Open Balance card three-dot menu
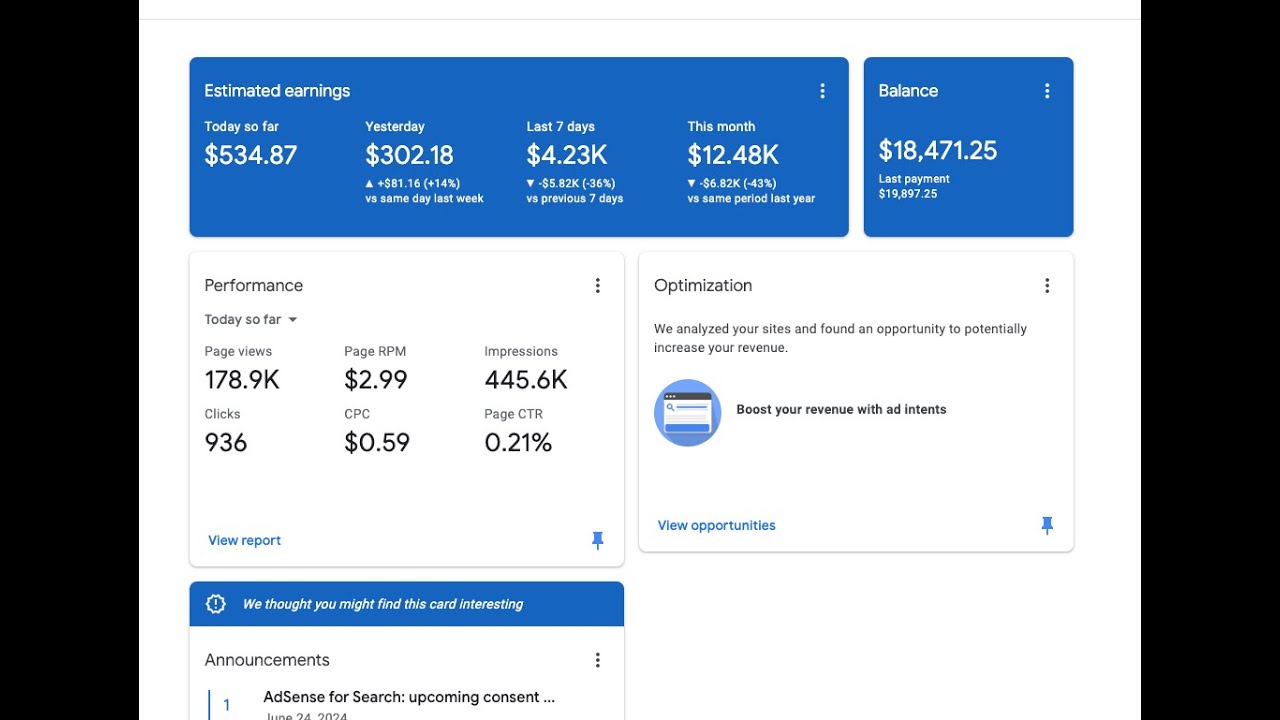This screenshot has height=720, width=1280. point(1047,91)
